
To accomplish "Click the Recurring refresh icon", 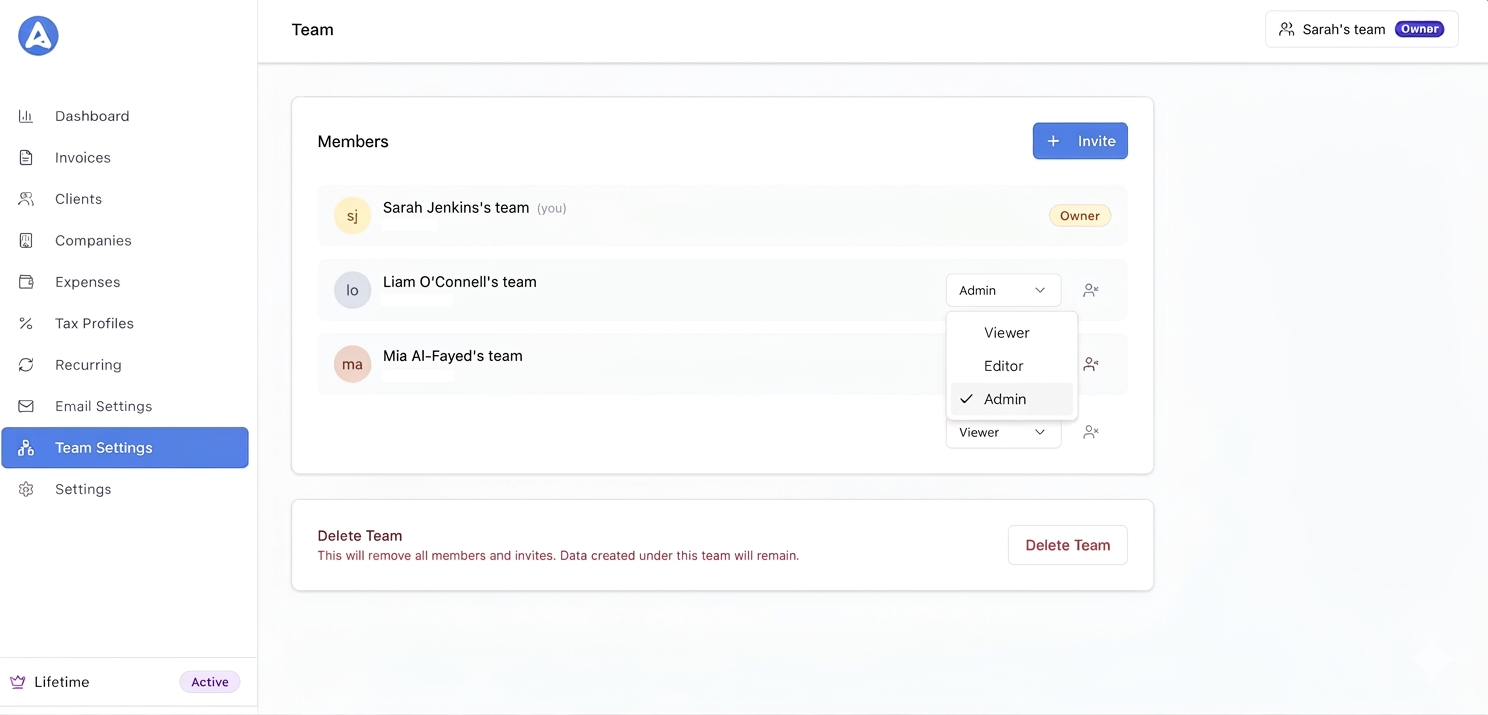I will pos(26,365).
